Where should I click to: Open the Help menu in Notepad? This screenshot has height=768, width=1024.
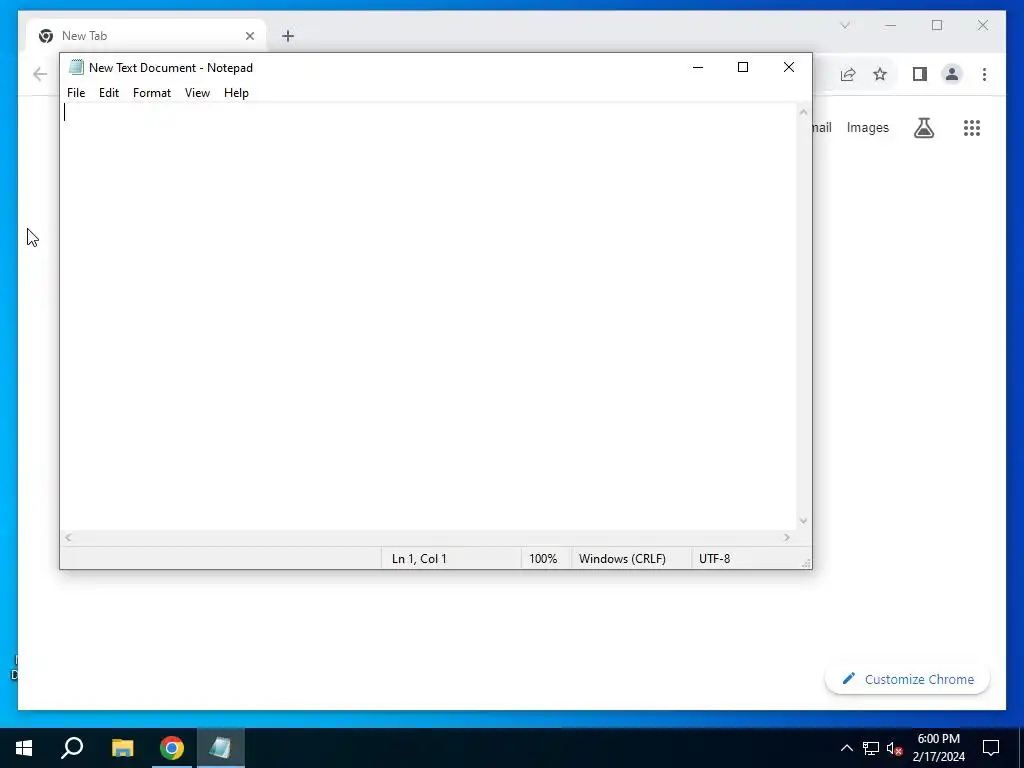236,93
